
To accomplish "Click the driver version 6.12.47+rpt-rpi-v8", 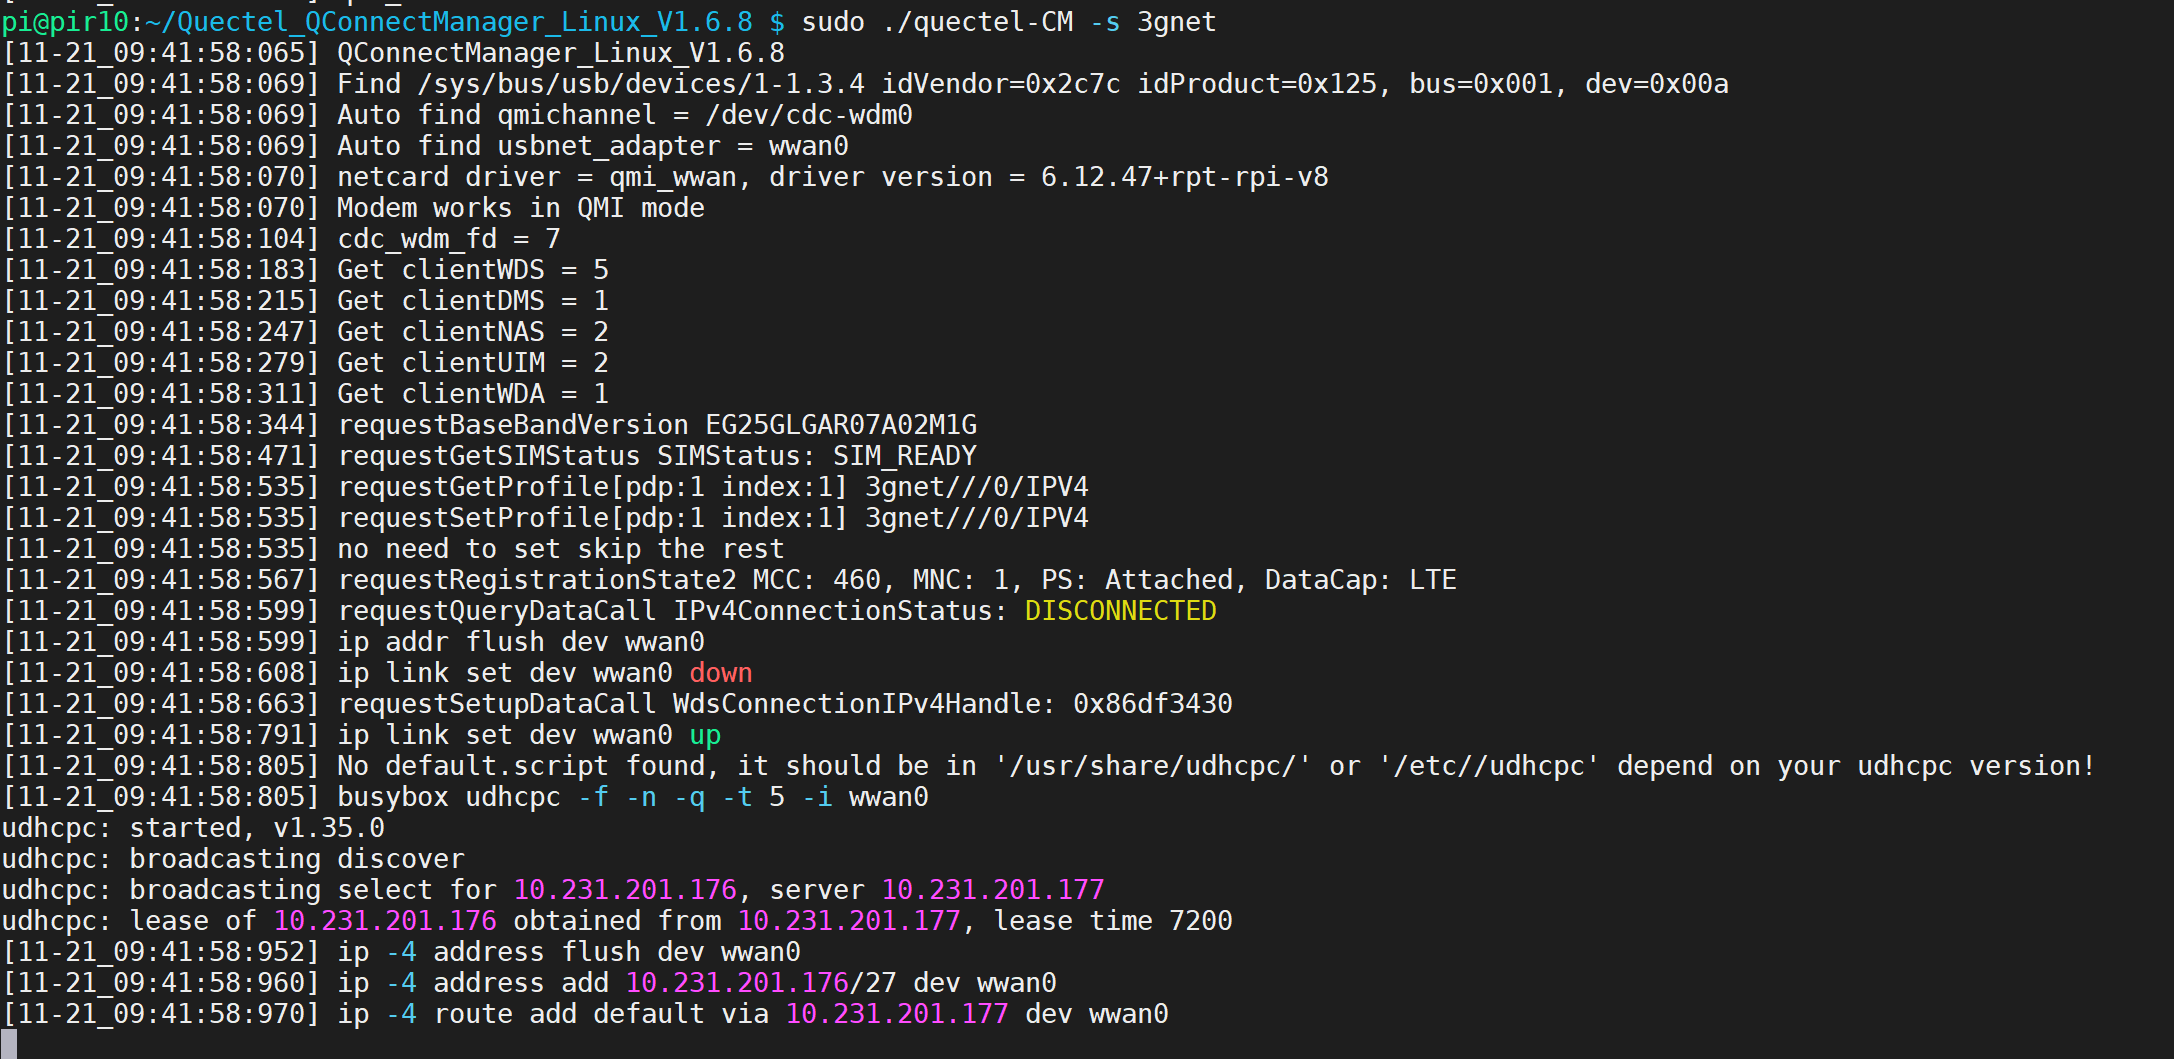I will (x=1184, y=177).
